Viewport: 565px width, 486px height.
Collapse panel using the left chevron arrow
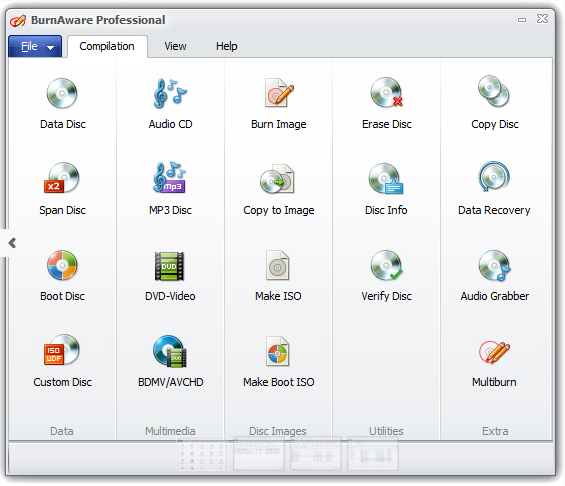tap(12, 243)
